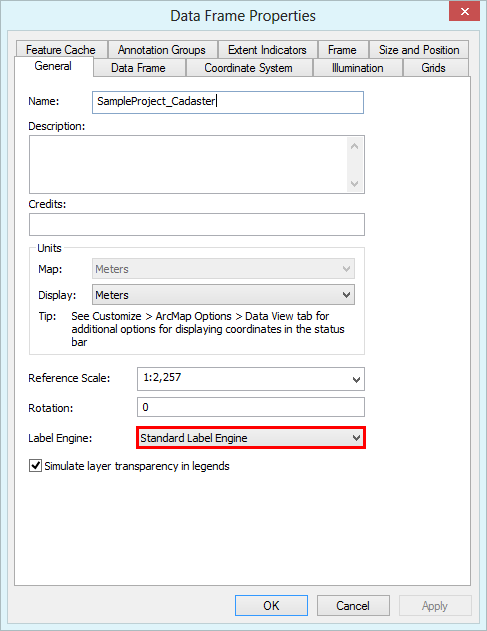487x631 pixels.
Task: Open the Grids tab
Action: tap(434, 68)
